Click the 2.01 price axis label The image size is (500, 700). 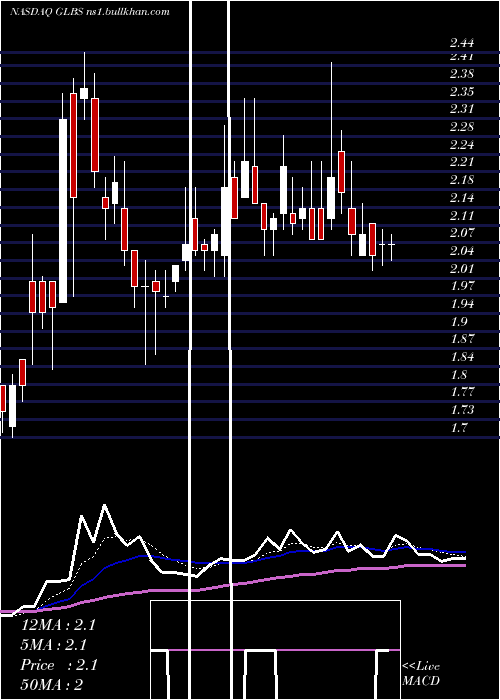point(462,268)
